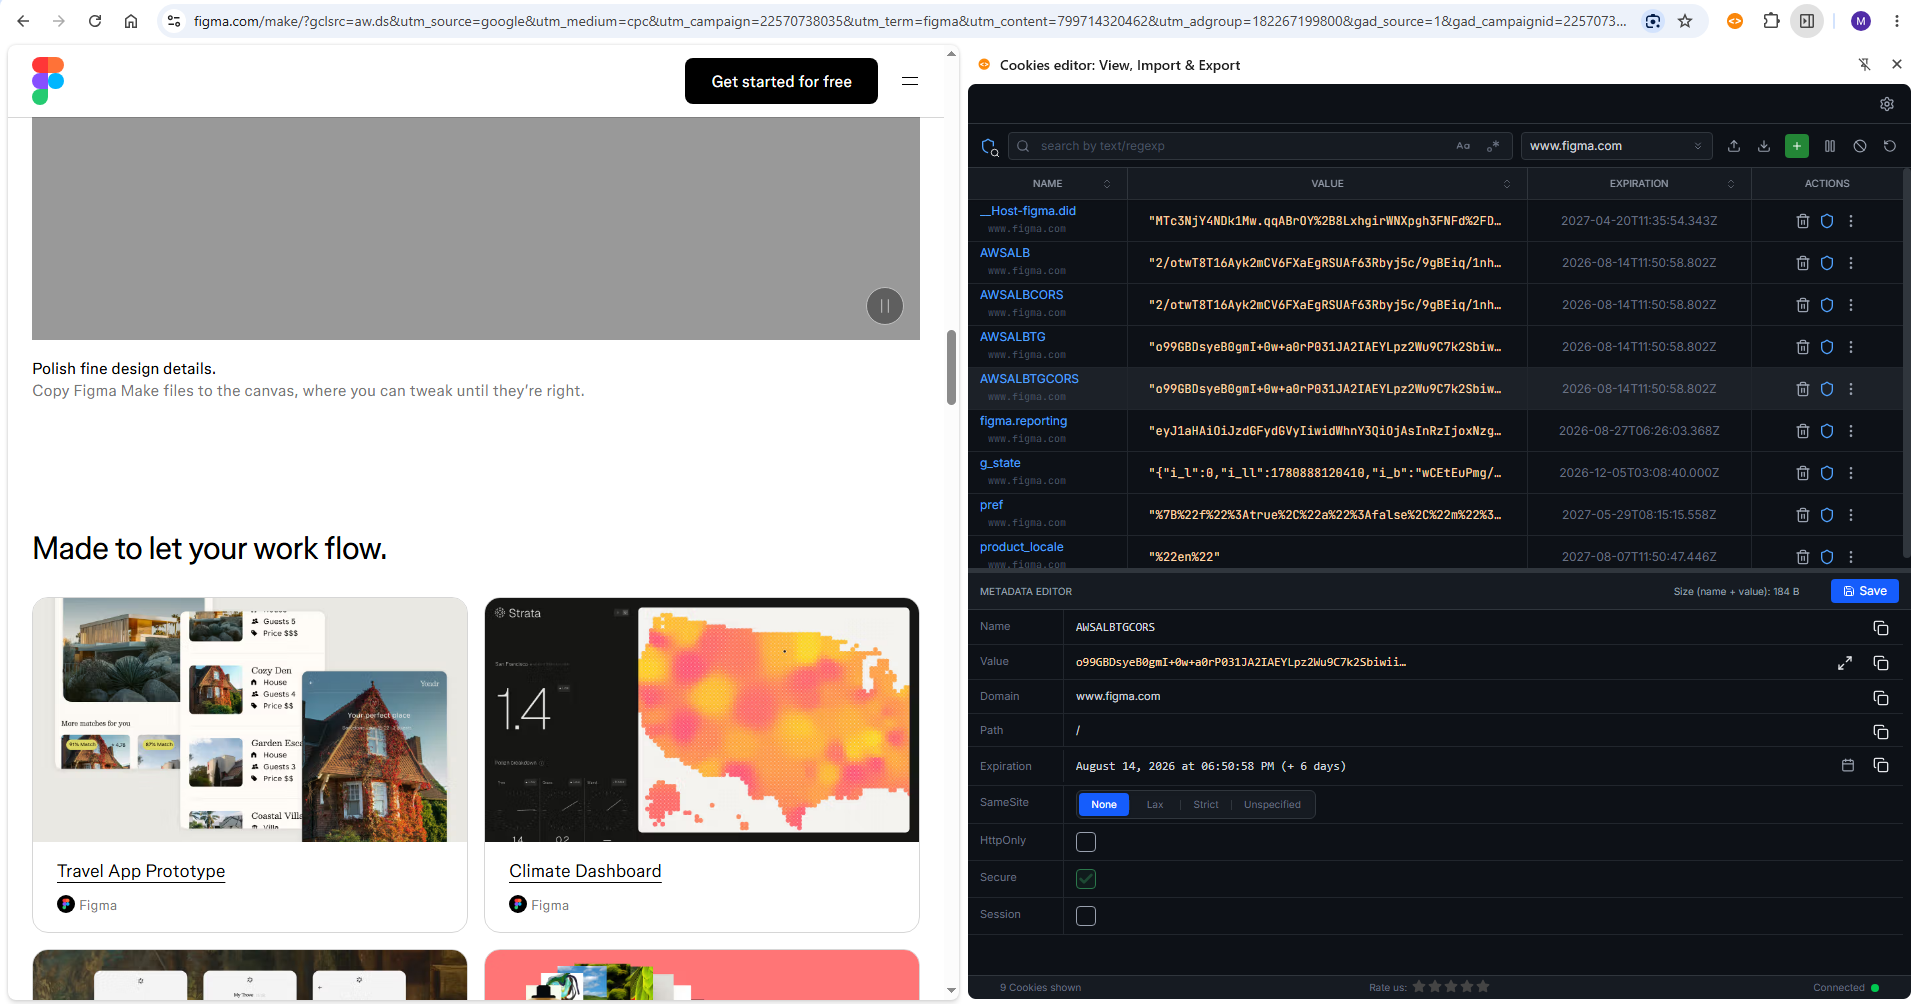Open the browser extensions puzzle icon

1771,21
